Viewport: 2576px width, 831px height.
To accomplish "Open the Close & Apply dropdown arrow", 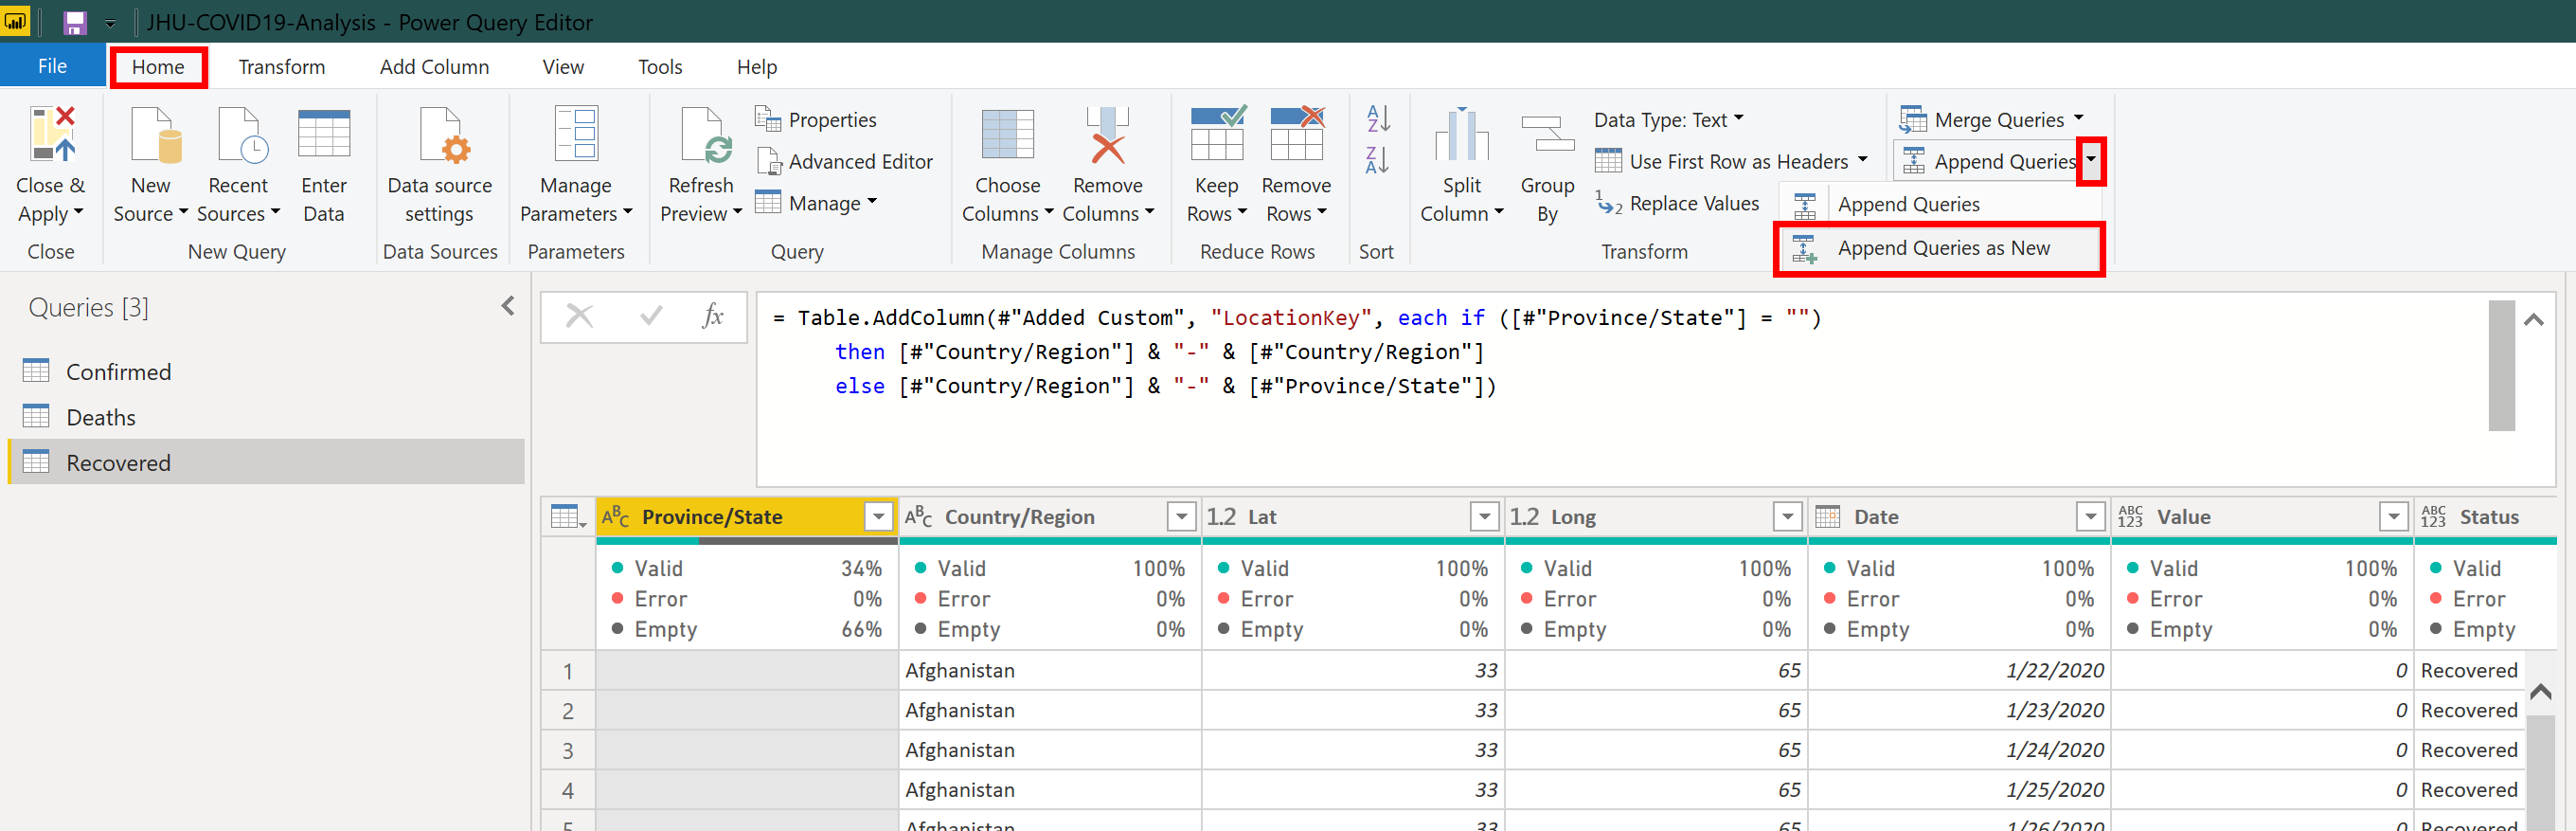I will pyautogui.click(x=78, y=213).
